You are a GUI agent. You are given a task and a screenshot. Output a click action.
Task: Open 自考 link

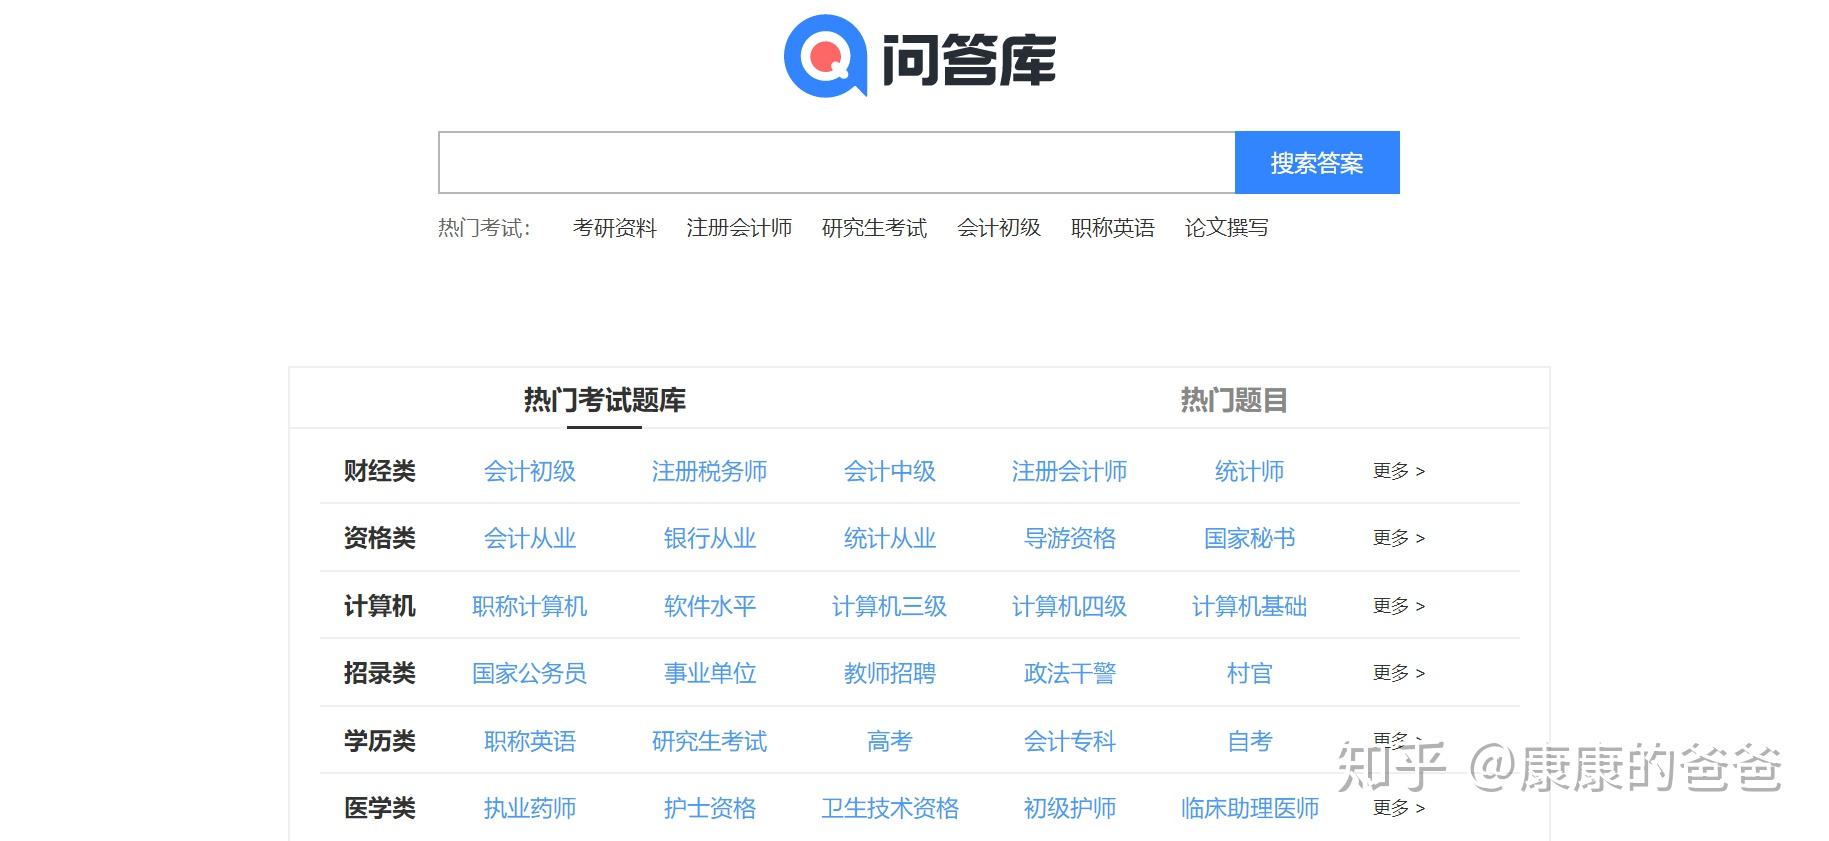[x=1250, y=741]
